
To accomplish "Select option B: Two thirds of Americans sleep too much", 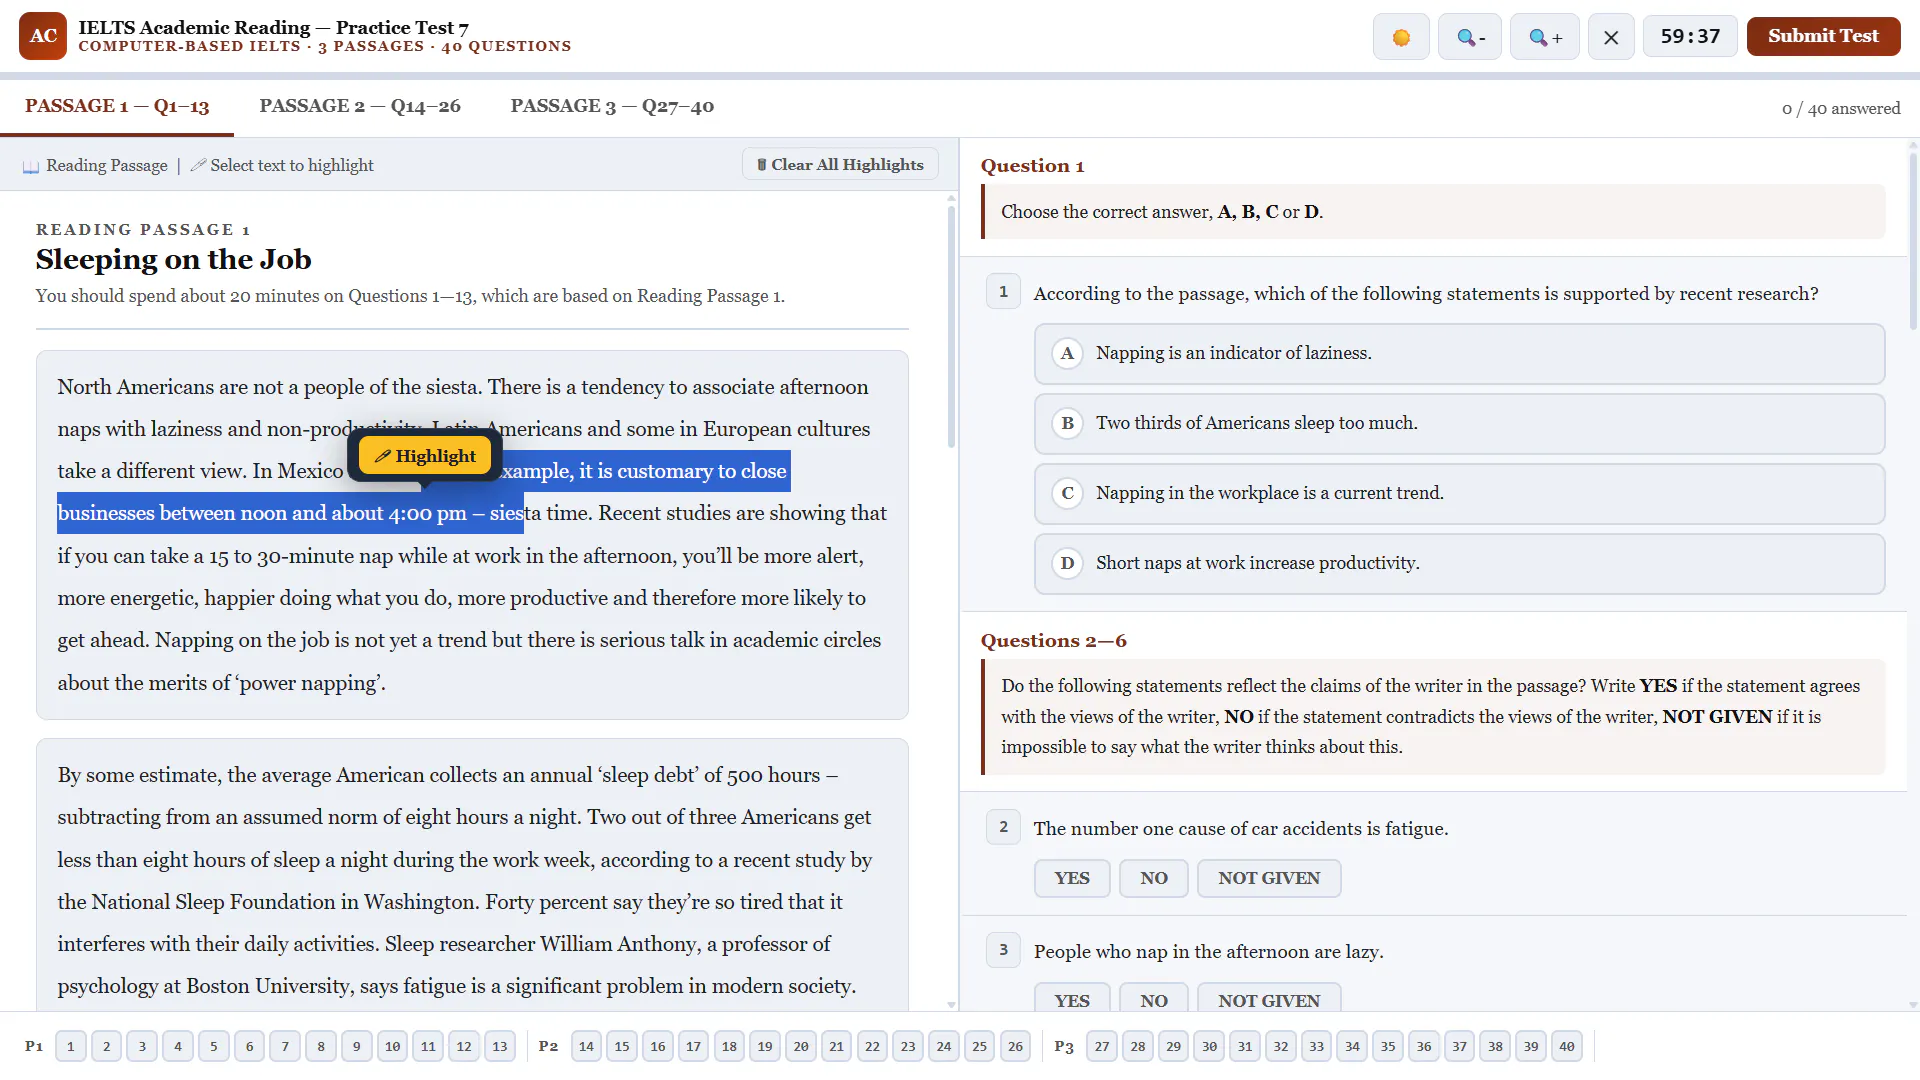I will click(1459, 423).
